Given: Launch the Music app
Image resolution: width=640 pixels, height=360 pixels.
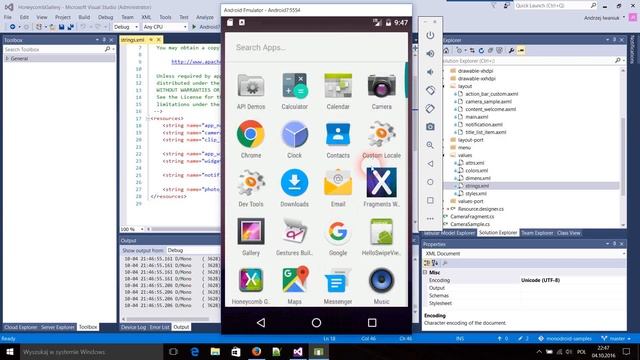Looking at the screenshot, I should [382, 285].
